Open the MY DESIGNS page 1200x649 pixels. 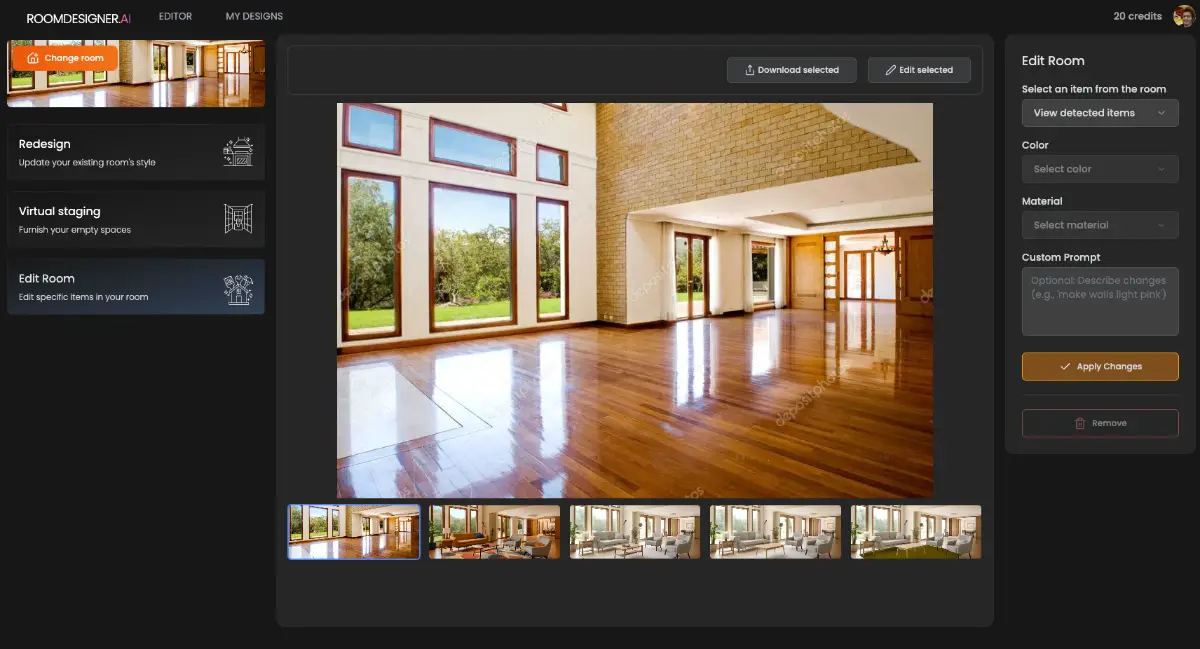(254, 16)
